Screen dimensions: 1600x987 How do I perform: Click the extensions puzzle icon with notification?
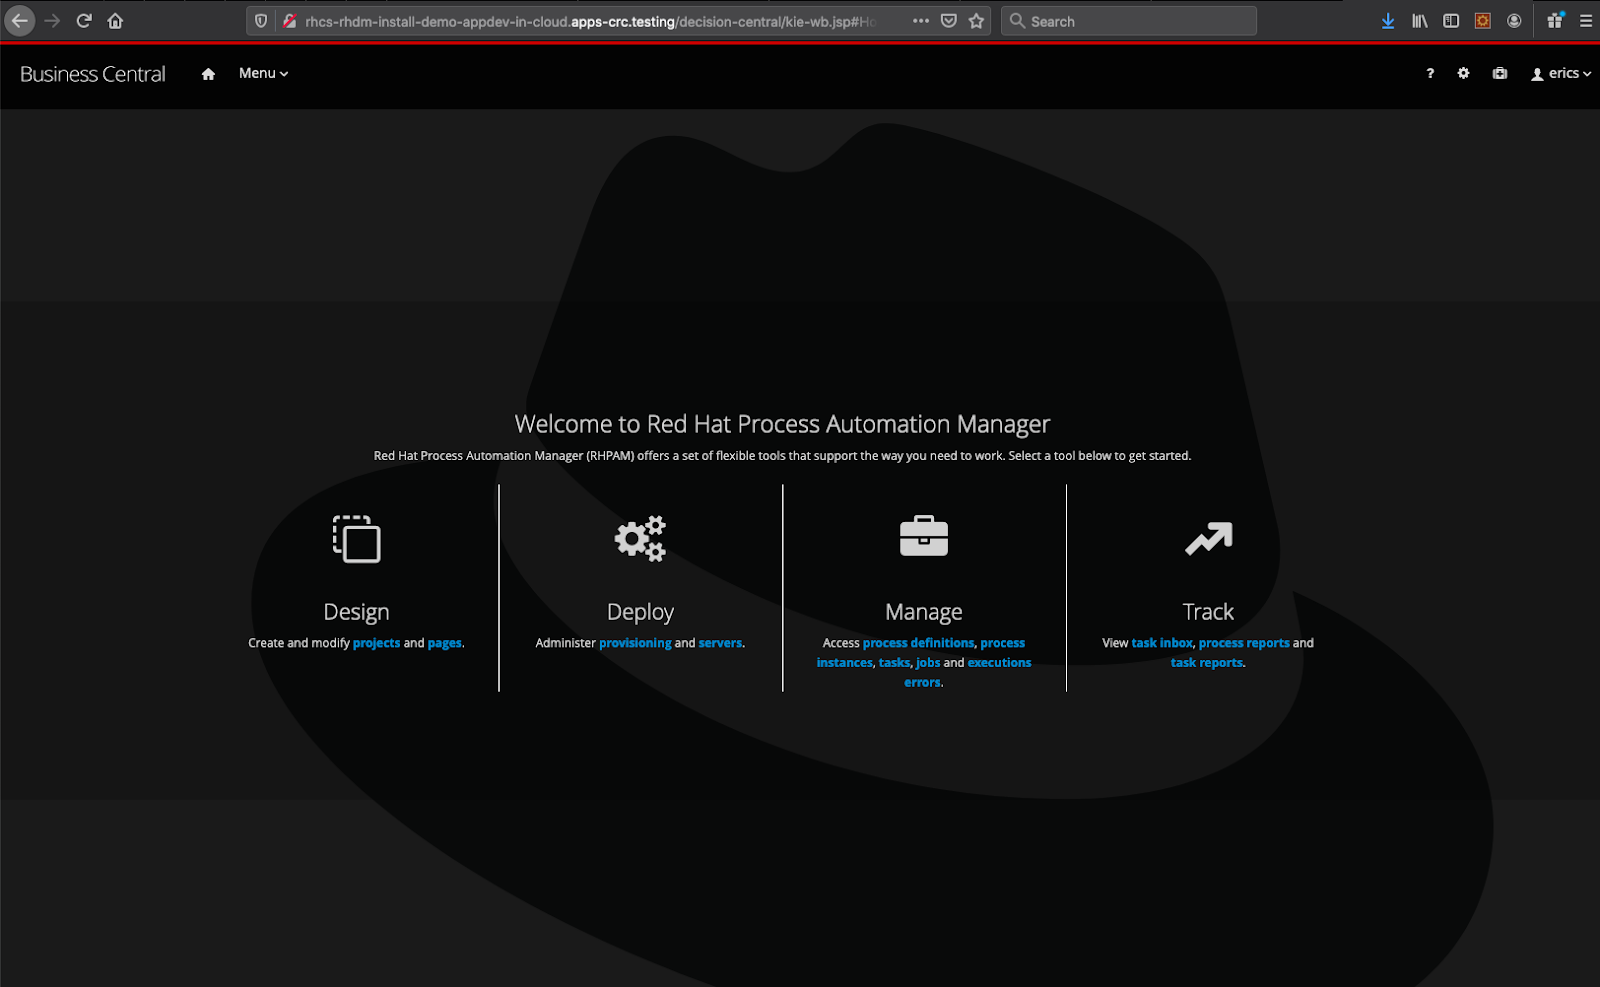[x=1555, y=20]
